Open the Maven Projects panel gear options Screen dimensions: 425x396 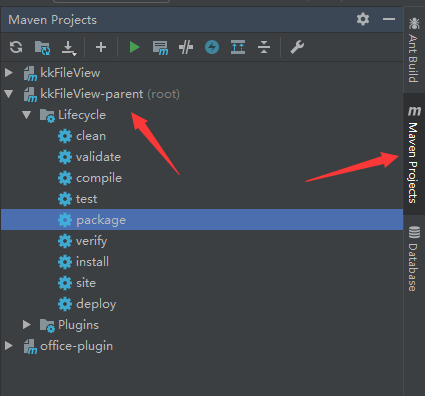(363, 19)
